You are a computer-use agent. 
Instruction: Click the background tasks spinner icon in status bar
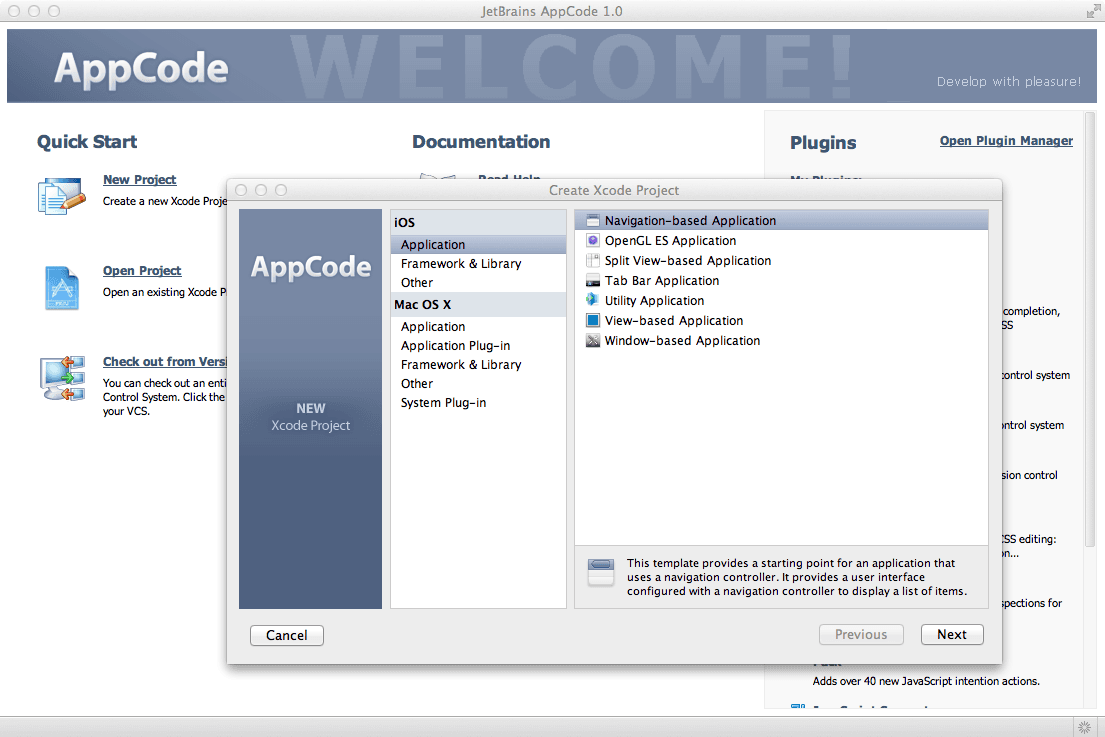point(1085,727)
